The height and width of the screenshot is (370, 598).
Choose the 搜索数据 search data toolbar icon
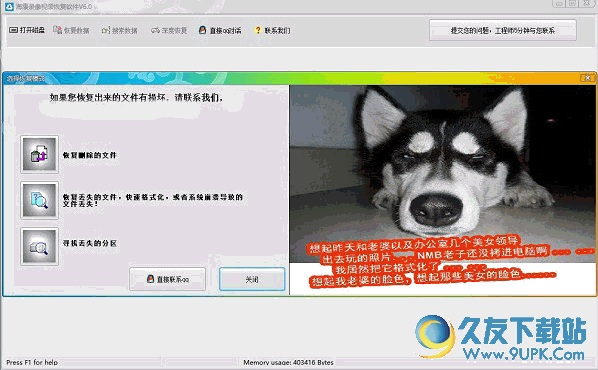106,30
